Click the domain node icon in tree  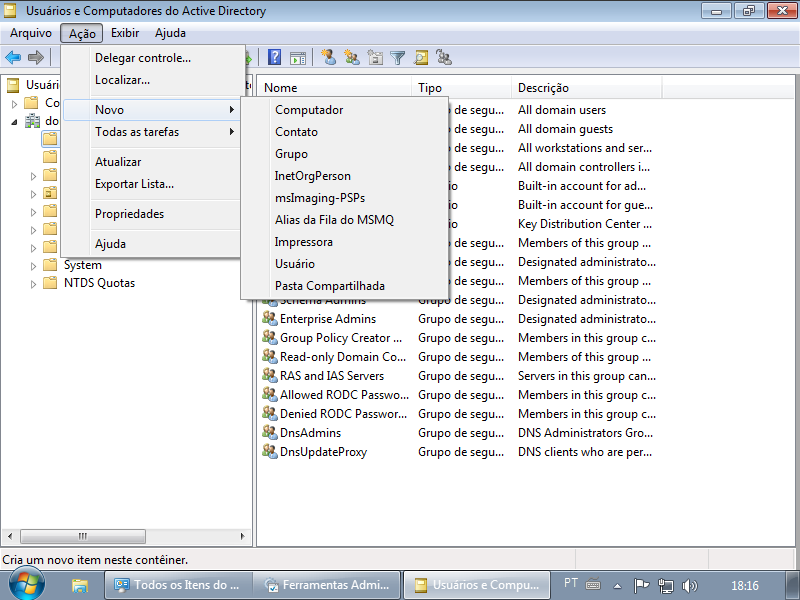coord(33,121)
